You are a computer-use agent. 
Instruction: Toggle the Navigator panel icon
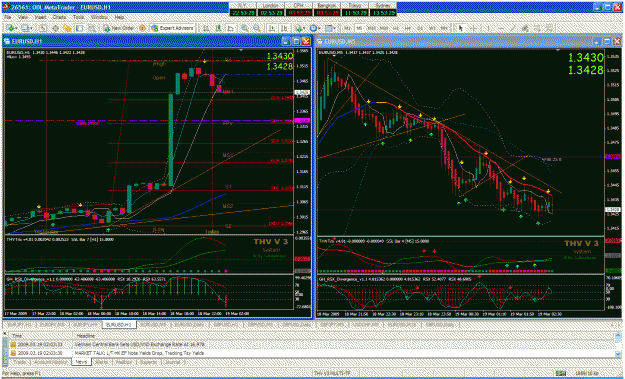[67, 28]
